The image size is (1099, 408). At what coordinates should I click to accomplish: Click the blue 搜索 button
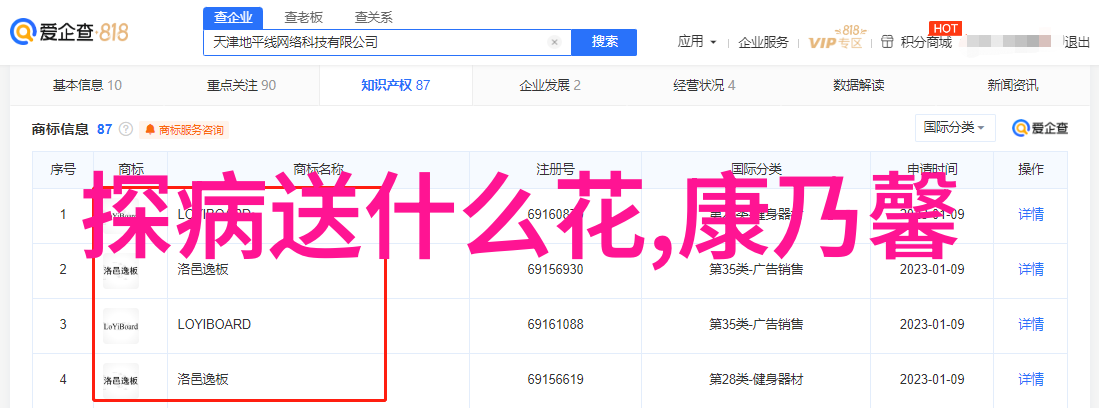[x=604, y=42]
